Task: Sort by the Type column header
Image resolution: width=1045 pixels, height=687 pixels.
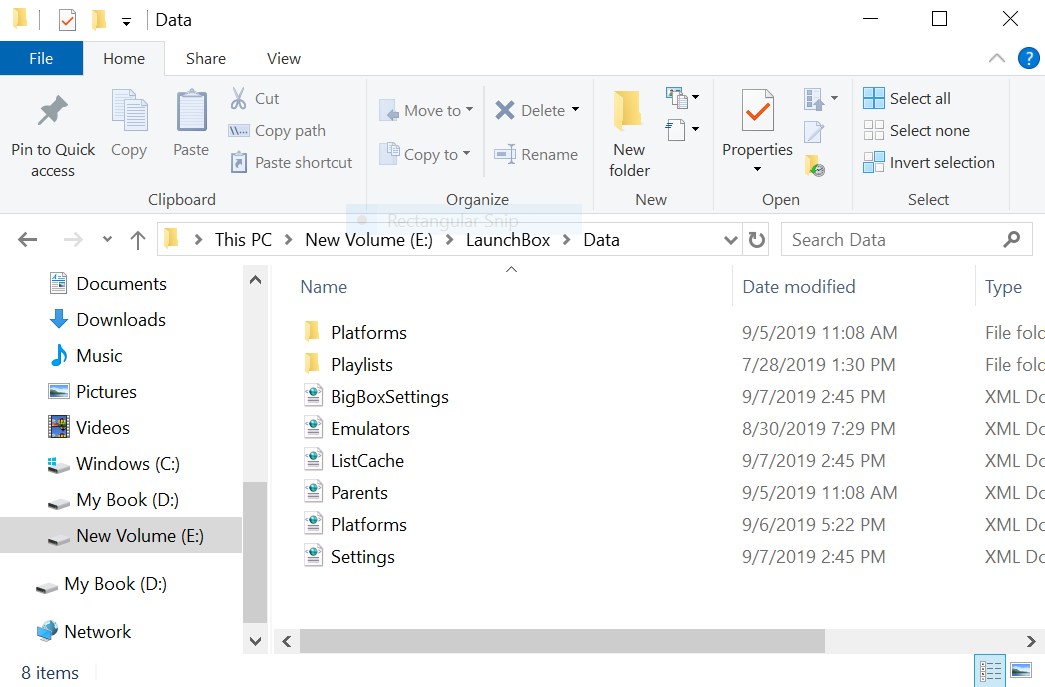Action: coord(1003,287)
